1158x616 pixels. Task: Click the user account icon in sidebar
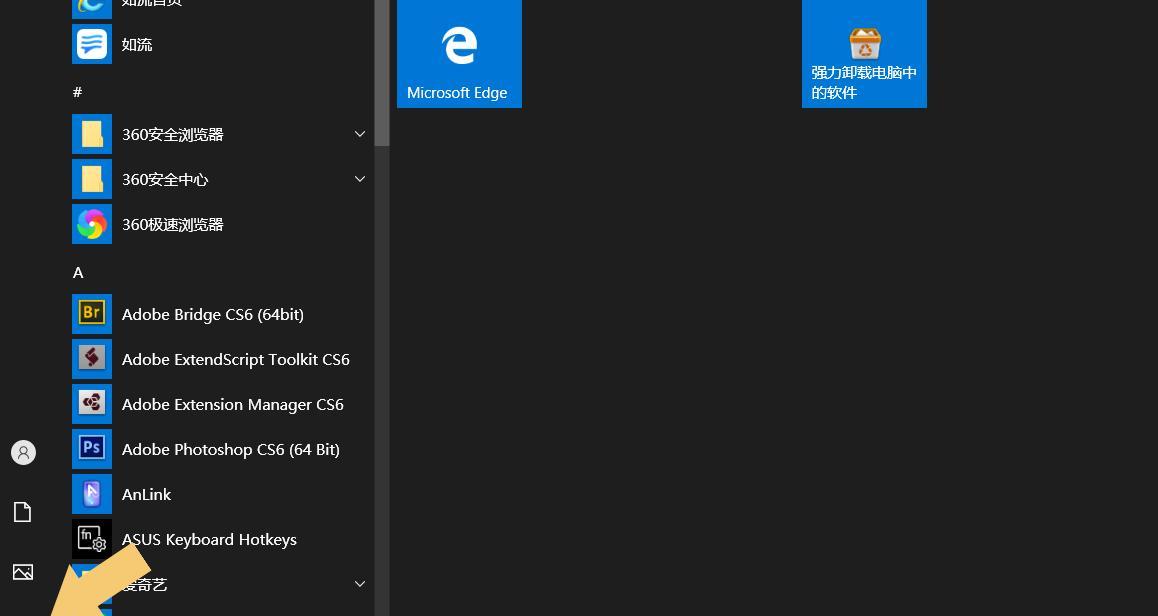pos(23,452)
